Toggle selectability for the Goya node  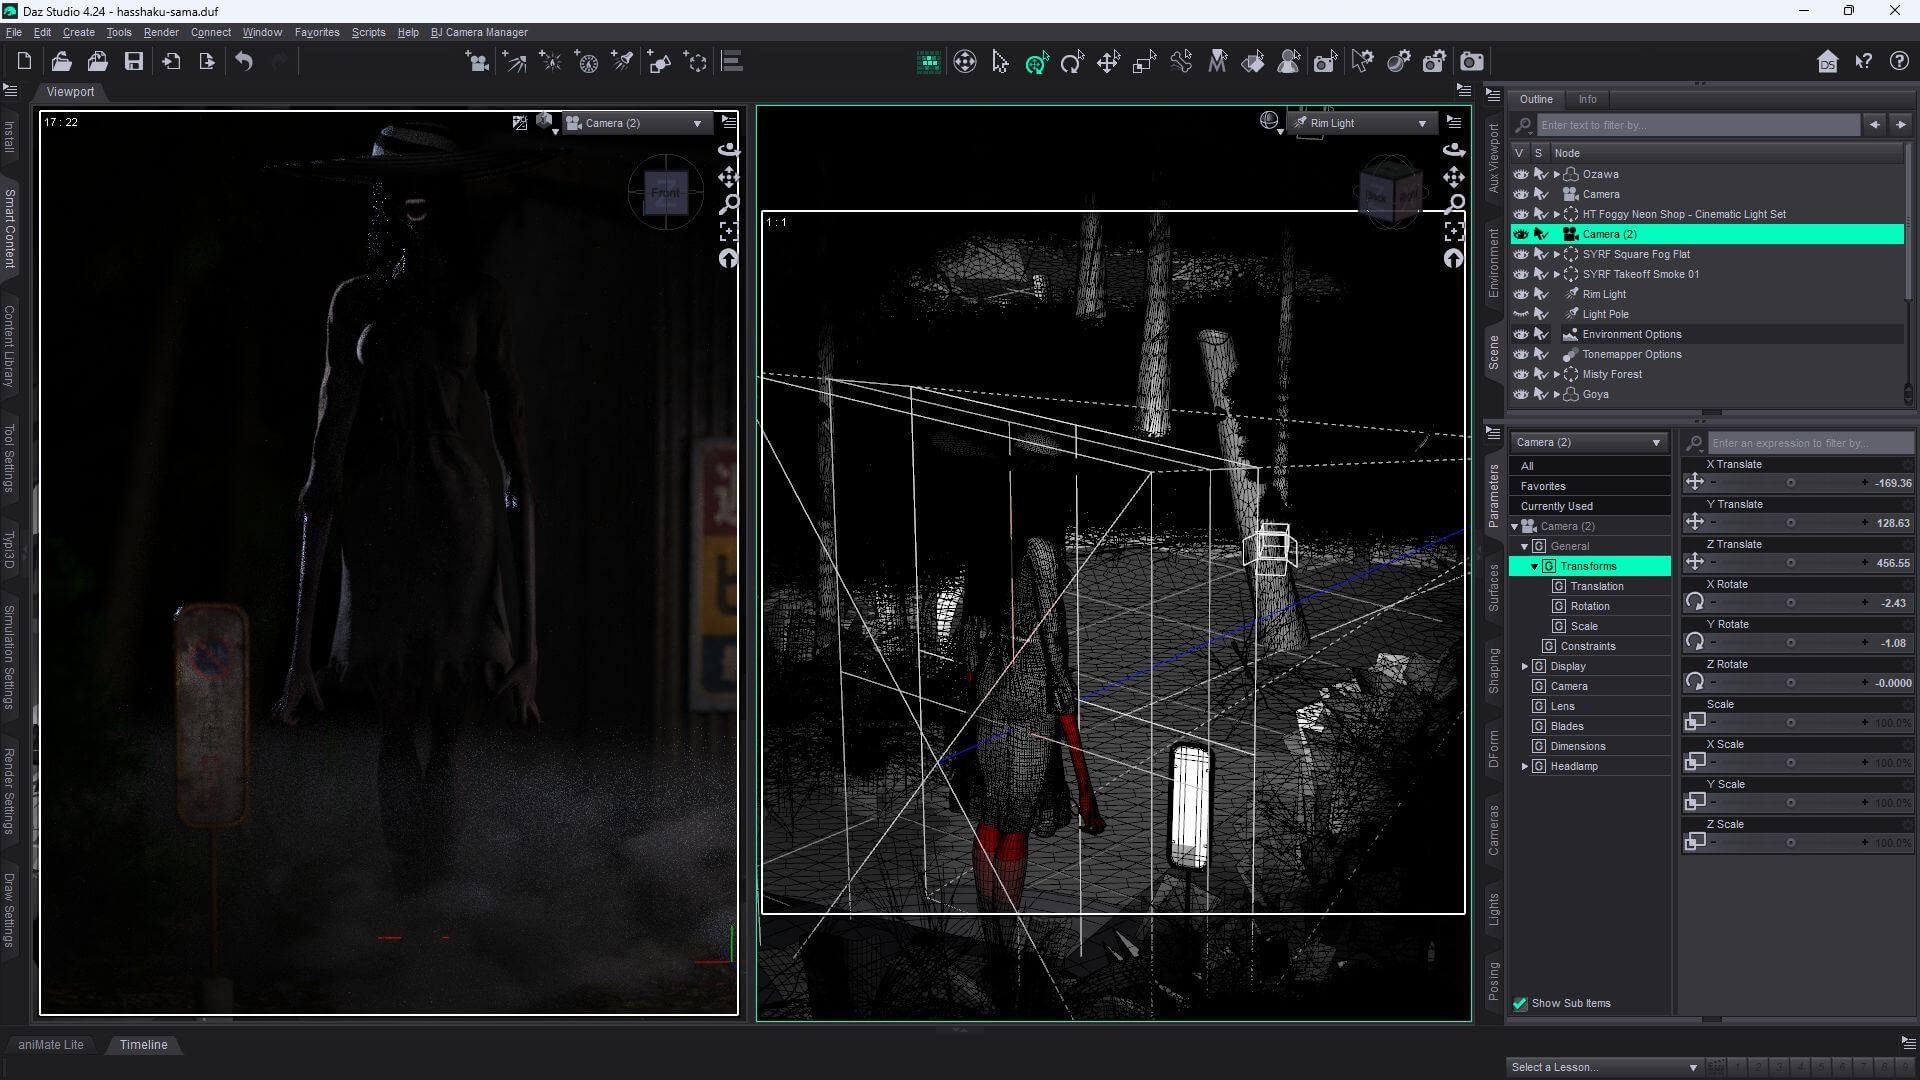tap(1541, 394)
